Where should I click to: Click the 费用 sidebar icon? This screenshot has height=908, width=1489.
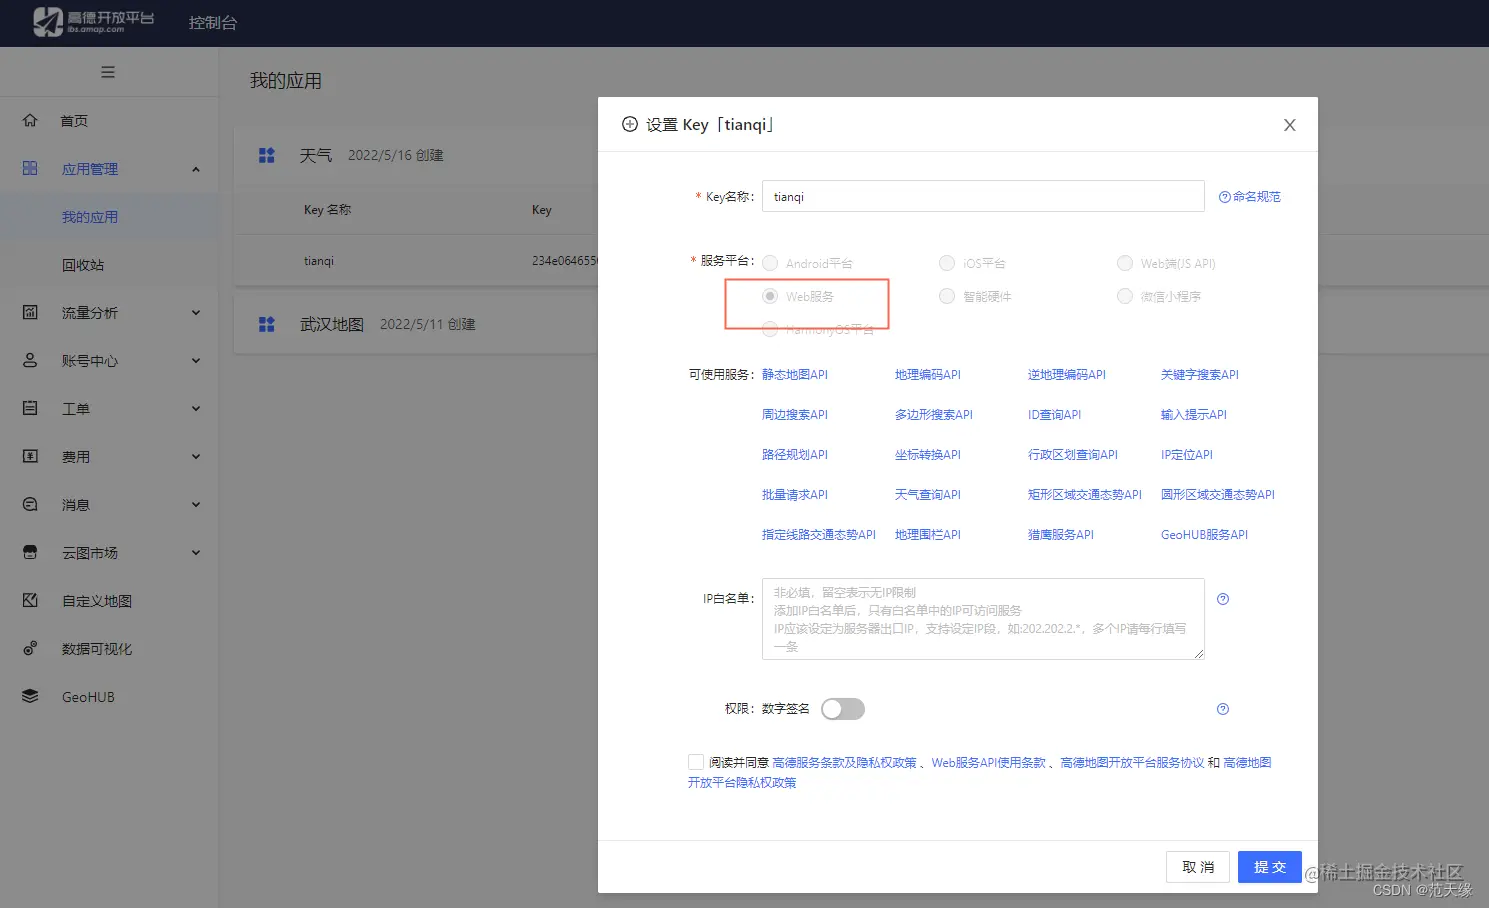tap(29, 456)
